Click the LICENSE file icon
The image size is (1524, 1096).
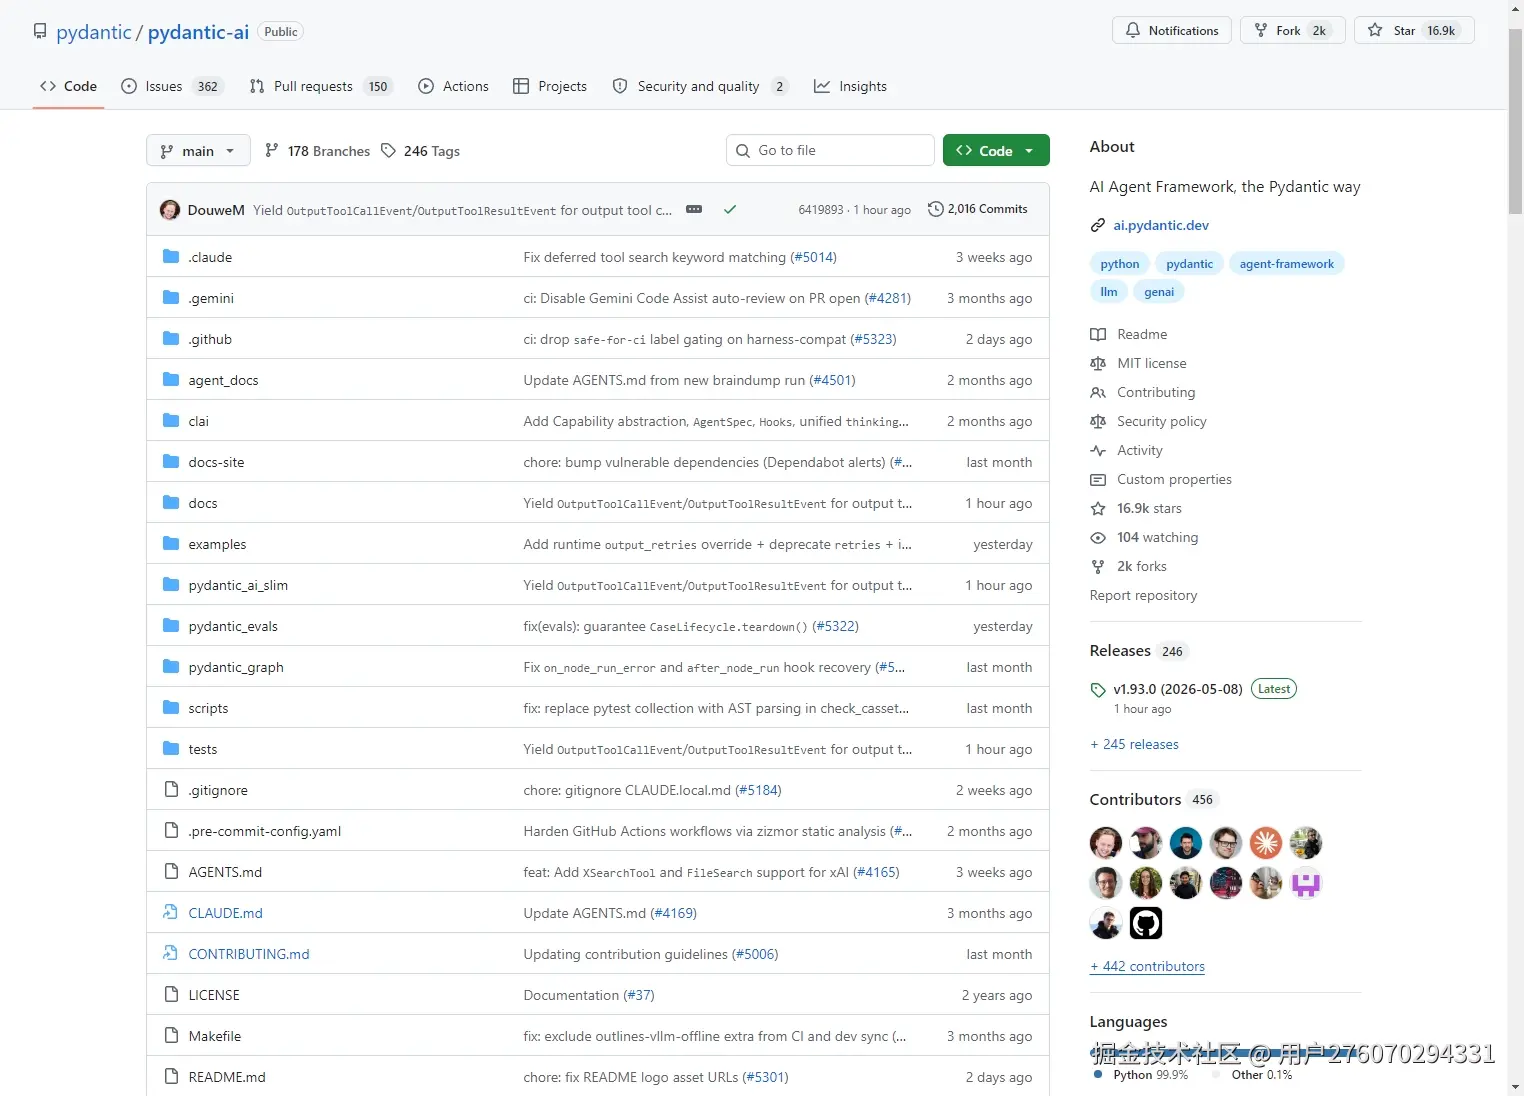coord(171,995)
